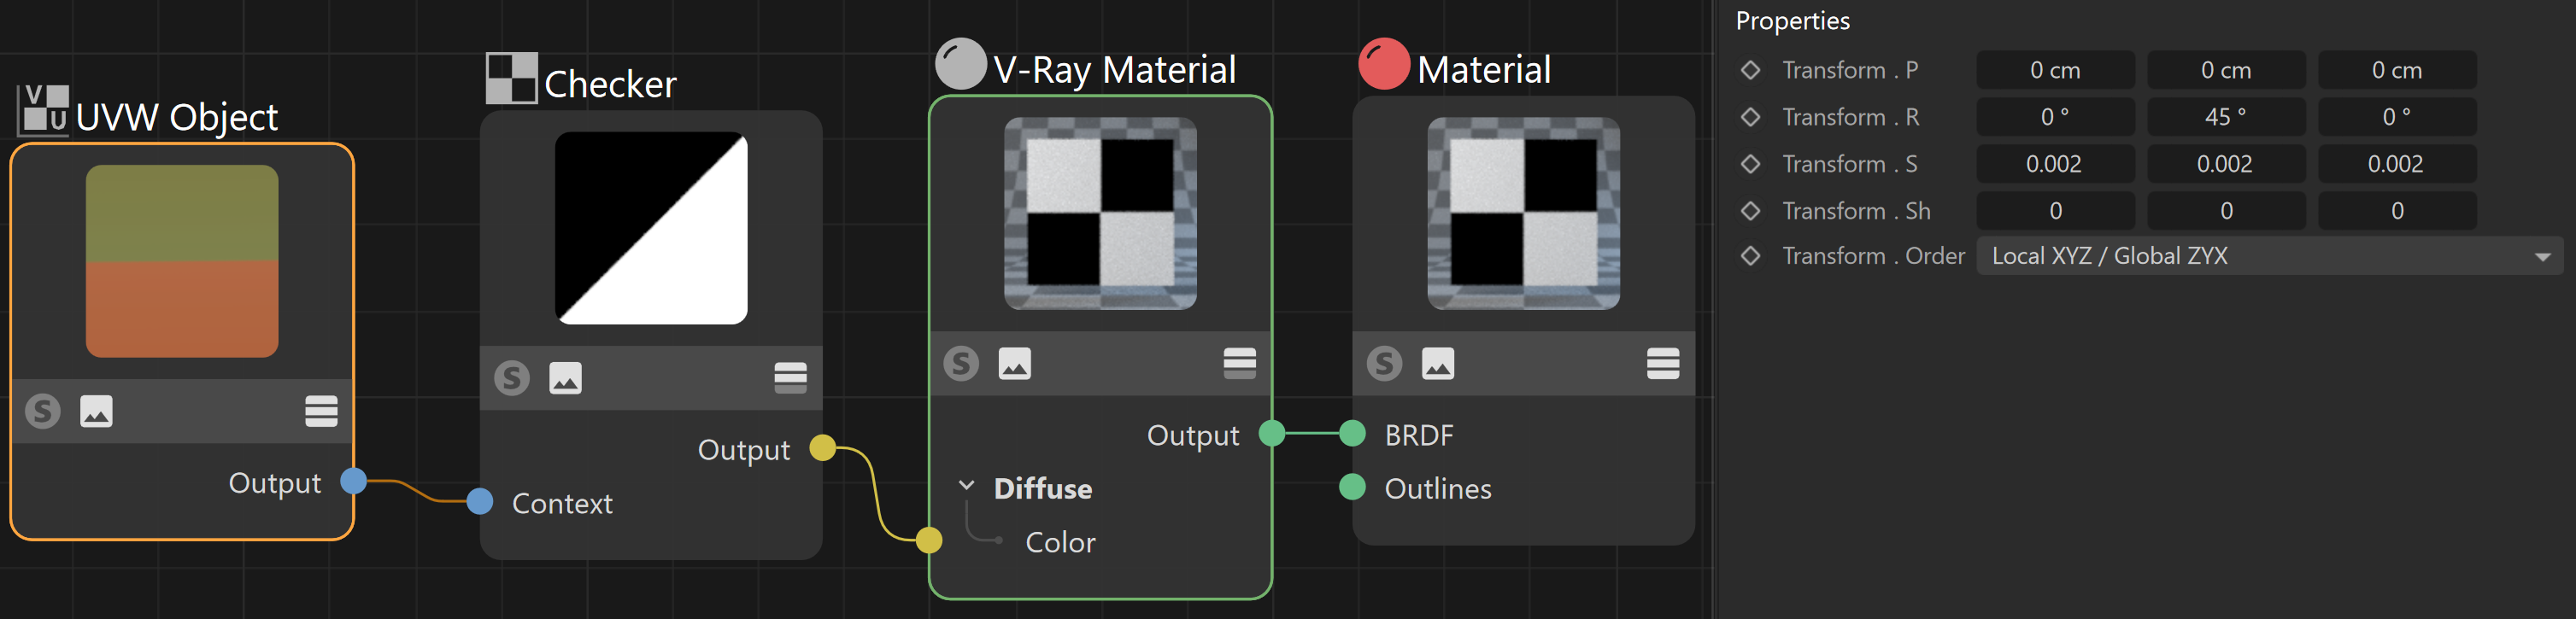
Task: Toggle preview image icon on V-Ray Material node
Action: click(x=1014, y=363)
